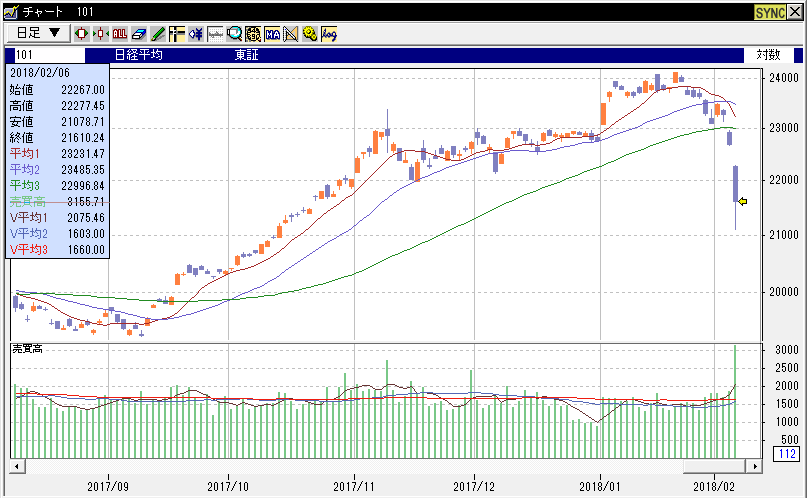Click the shrink candlestick width icon
807x498 pixels.
(100, 33)
